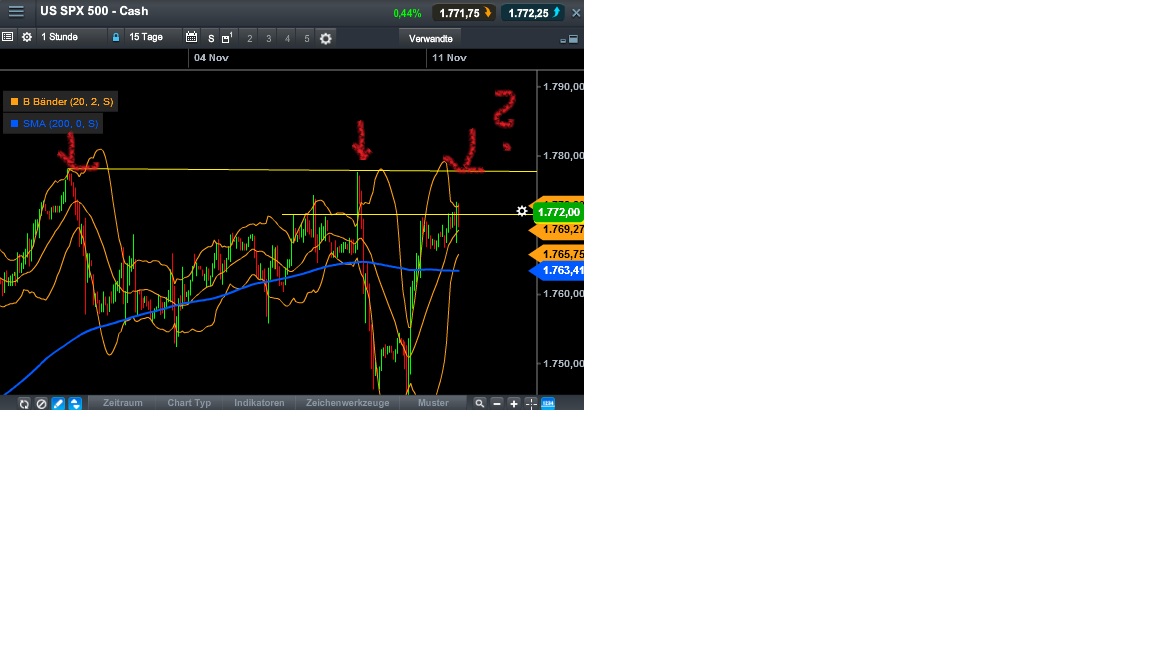Open the calendar date picker icon
Viewport: 1152px width, 648px height.
pos(191,37)
